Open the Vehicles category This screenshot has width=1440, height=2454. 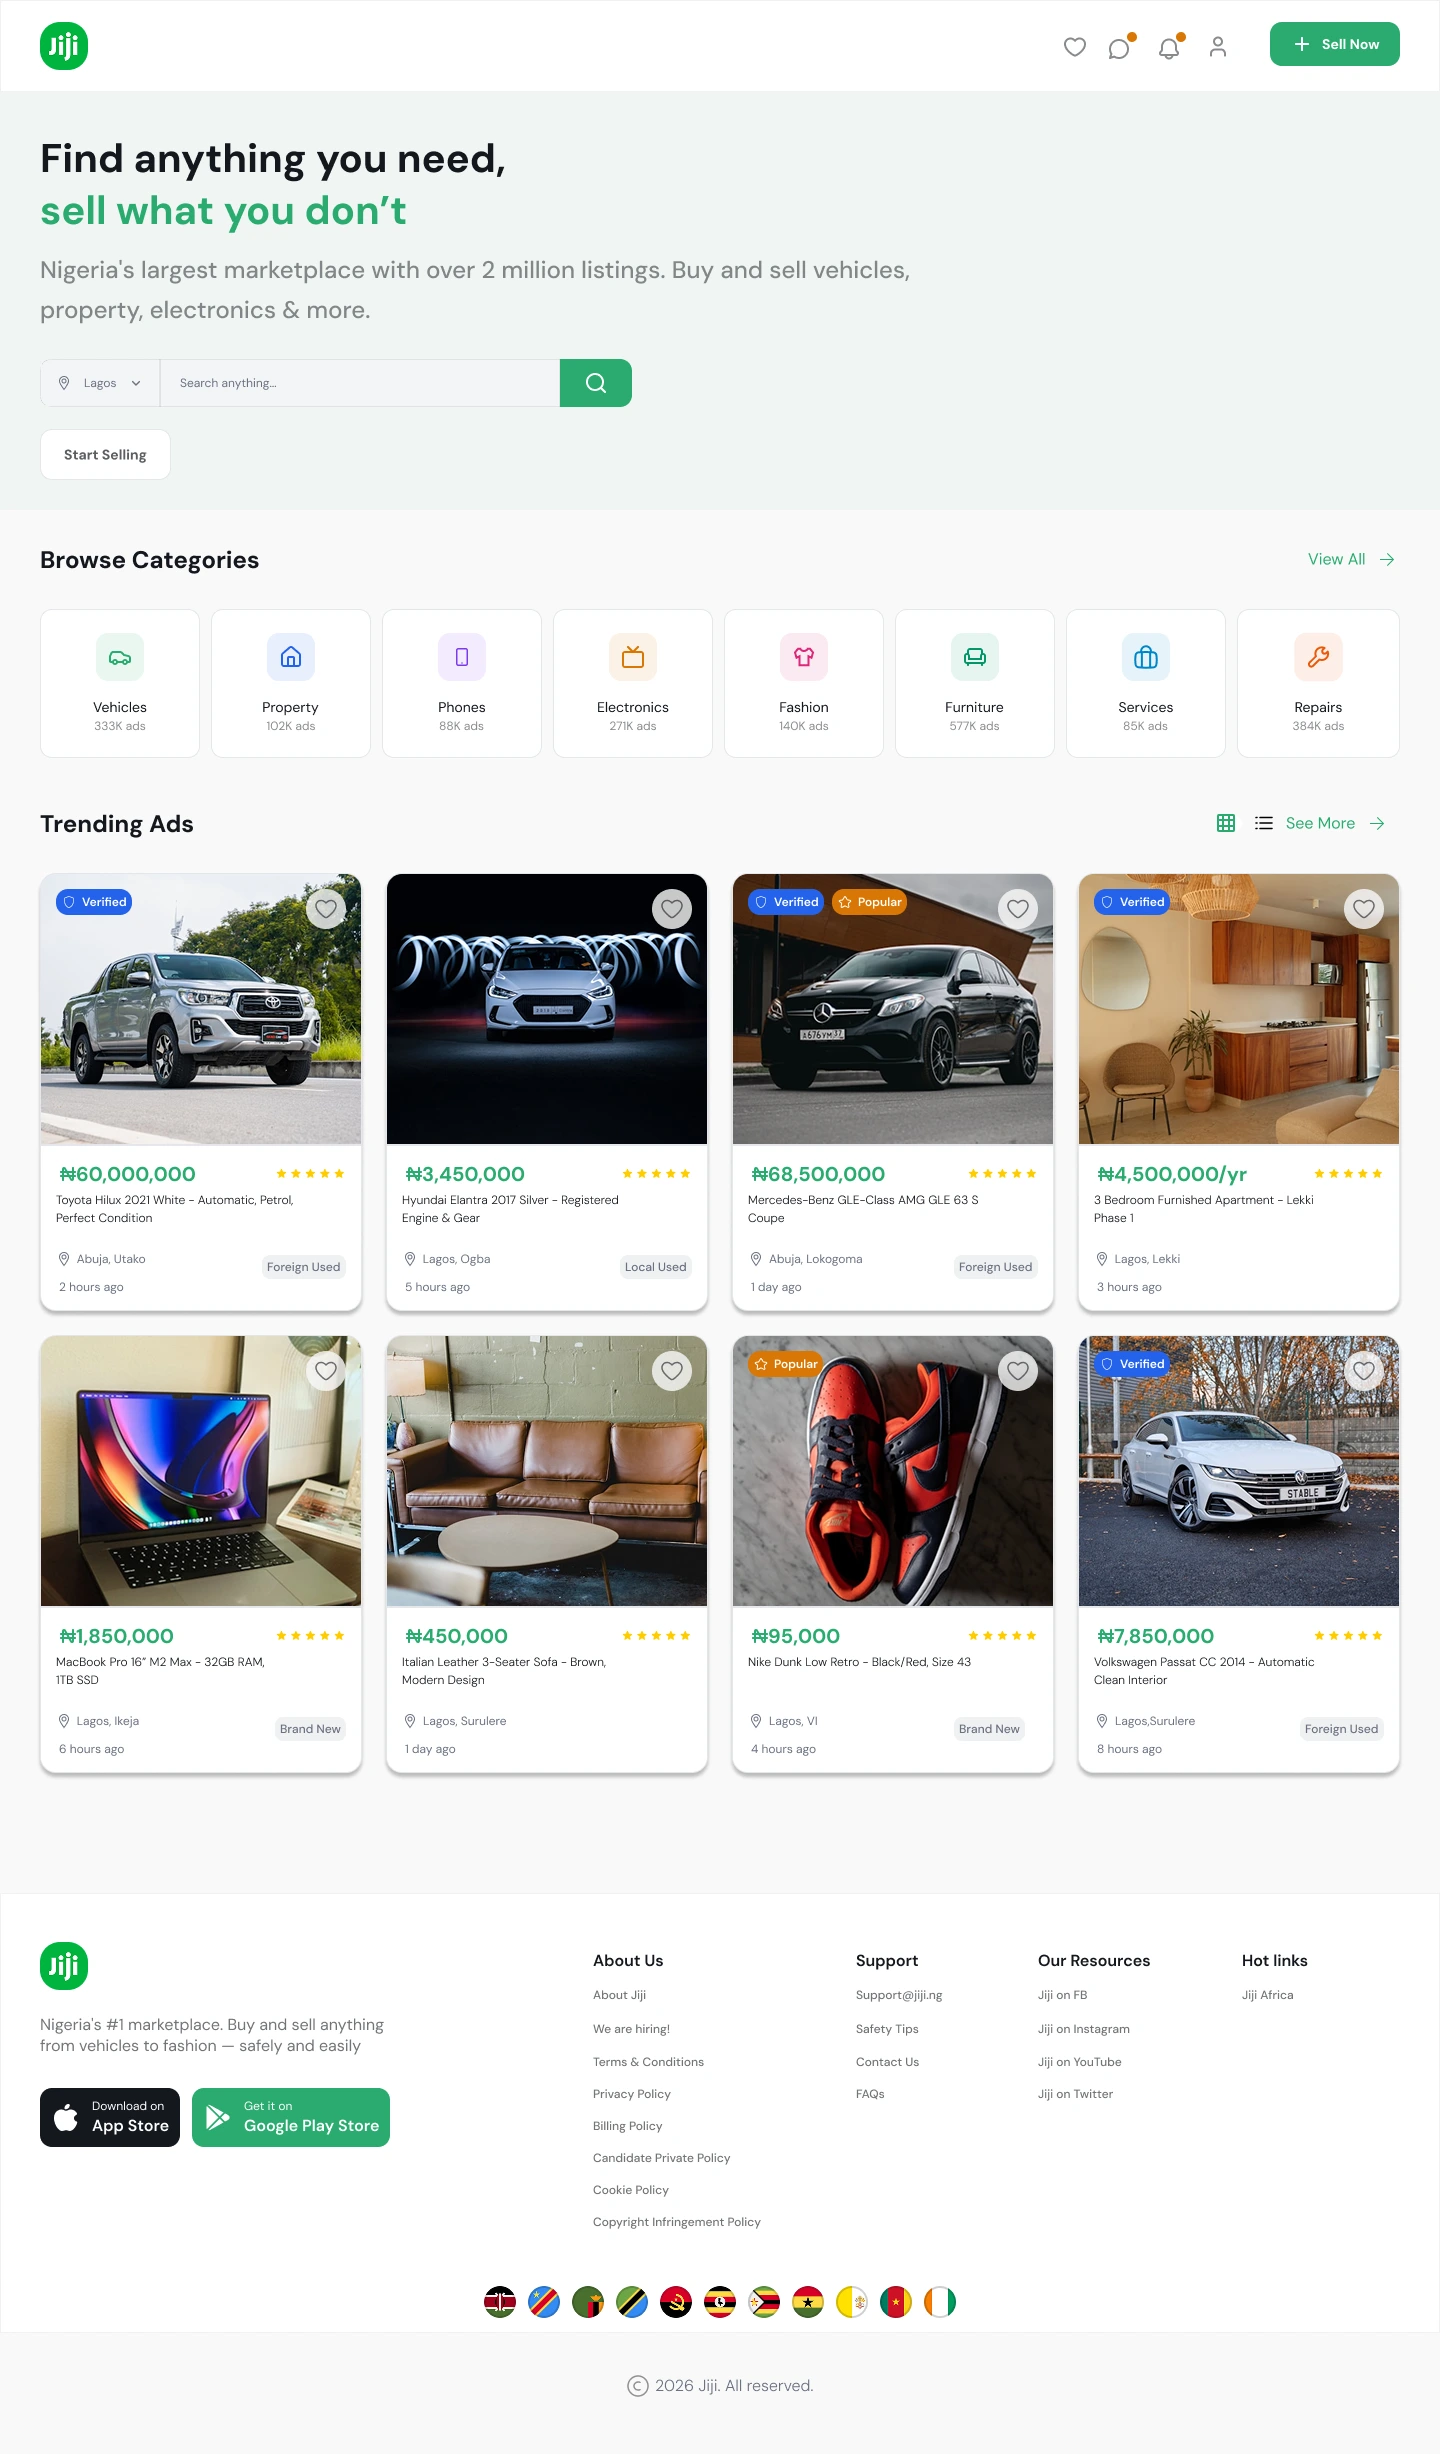(x=120, y=683)
